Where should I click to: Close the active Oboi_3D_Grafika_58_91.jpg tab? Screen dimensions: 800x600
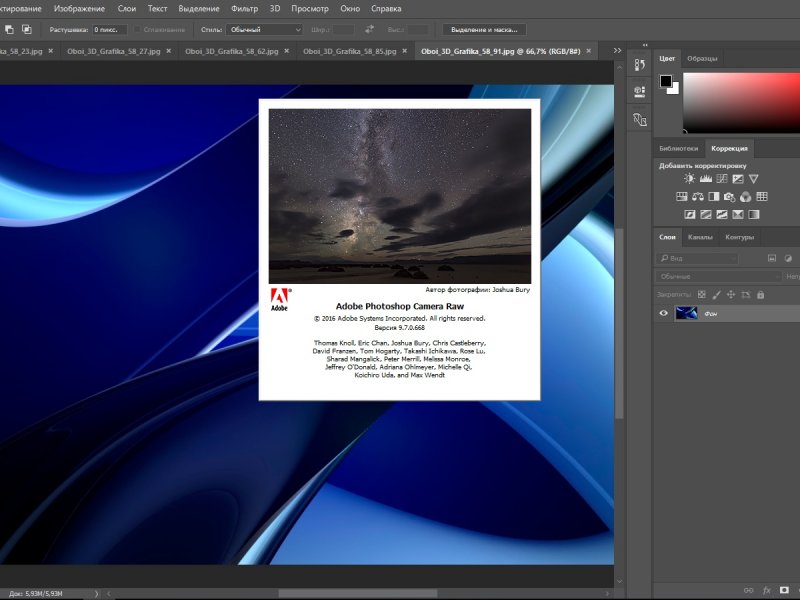(x=589, y=51)
